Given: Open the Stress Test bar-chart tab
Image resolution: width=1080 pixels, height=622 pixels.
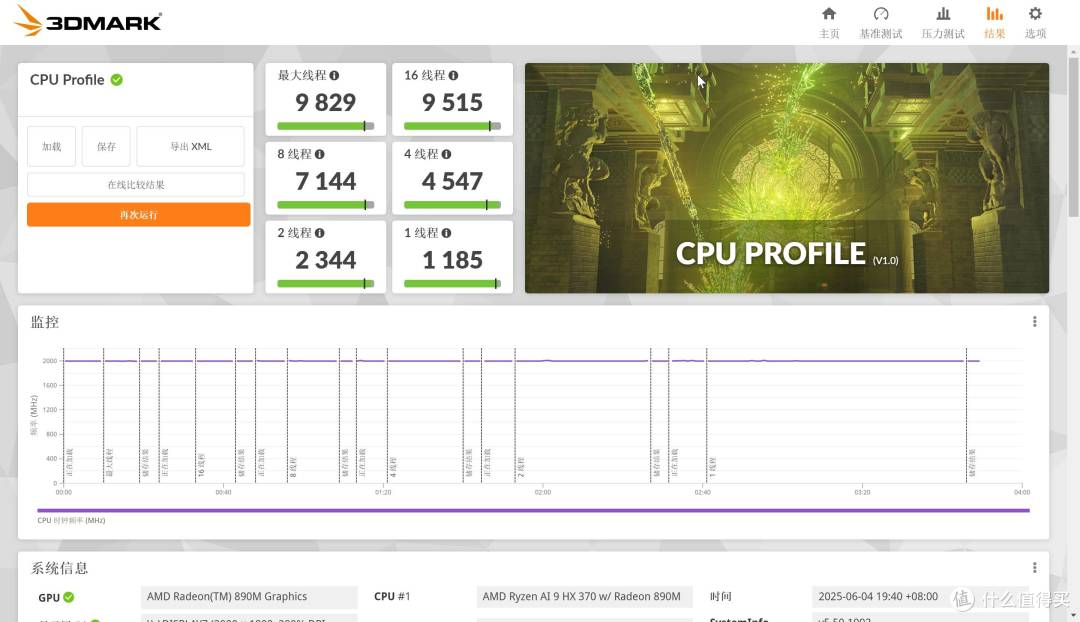Looking at the screenshot, I should coord(943,14).
